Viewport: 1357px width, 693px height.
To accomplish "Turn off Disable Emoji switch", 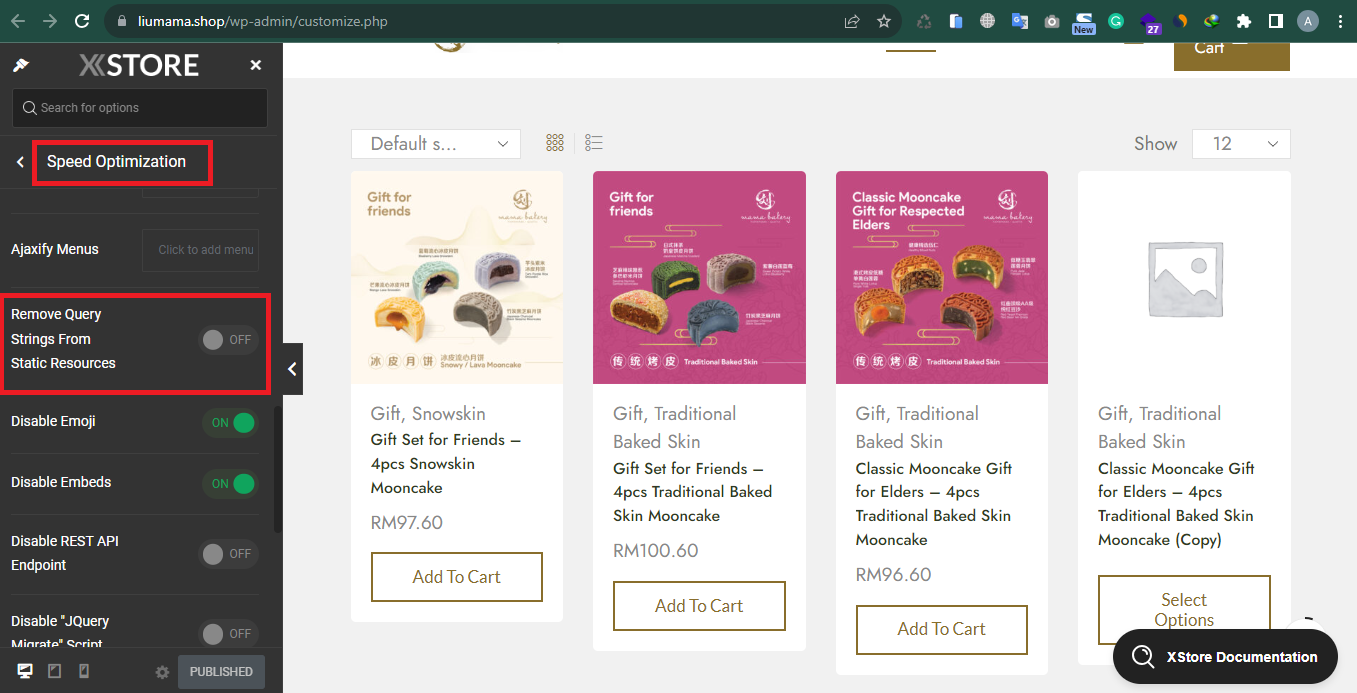I will (228, 423).
